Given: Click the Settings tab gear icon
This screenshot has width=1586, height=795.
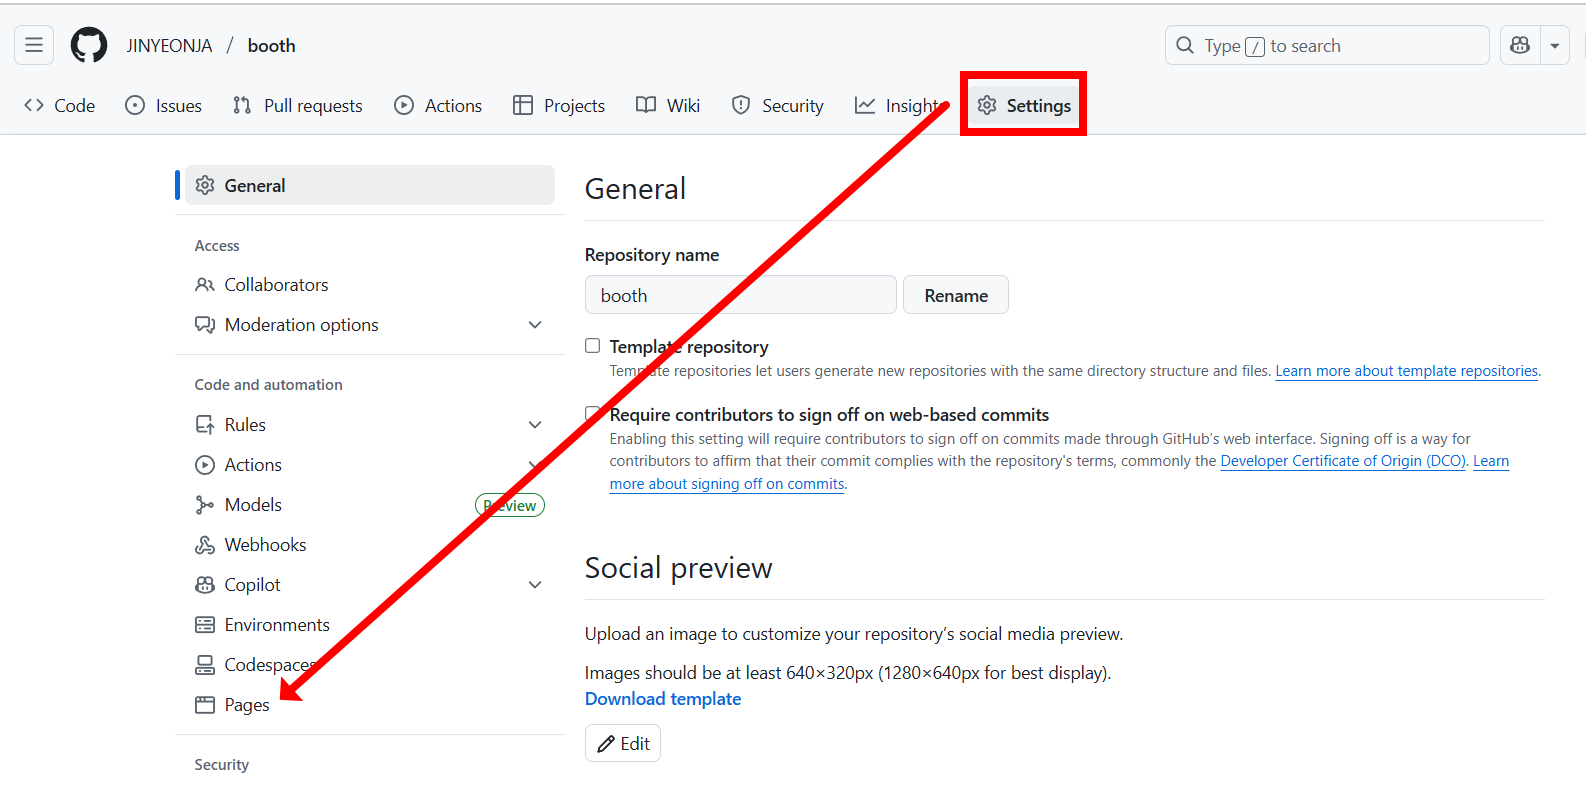Looking at the screenshot, I should pos(987,105).
